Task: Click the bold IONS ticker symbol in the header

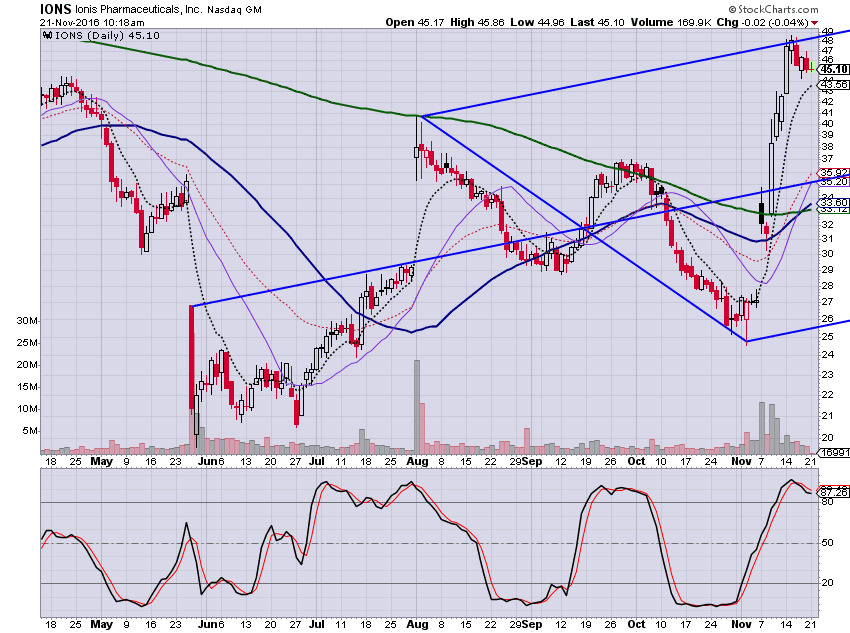Action: click(55, 9)
